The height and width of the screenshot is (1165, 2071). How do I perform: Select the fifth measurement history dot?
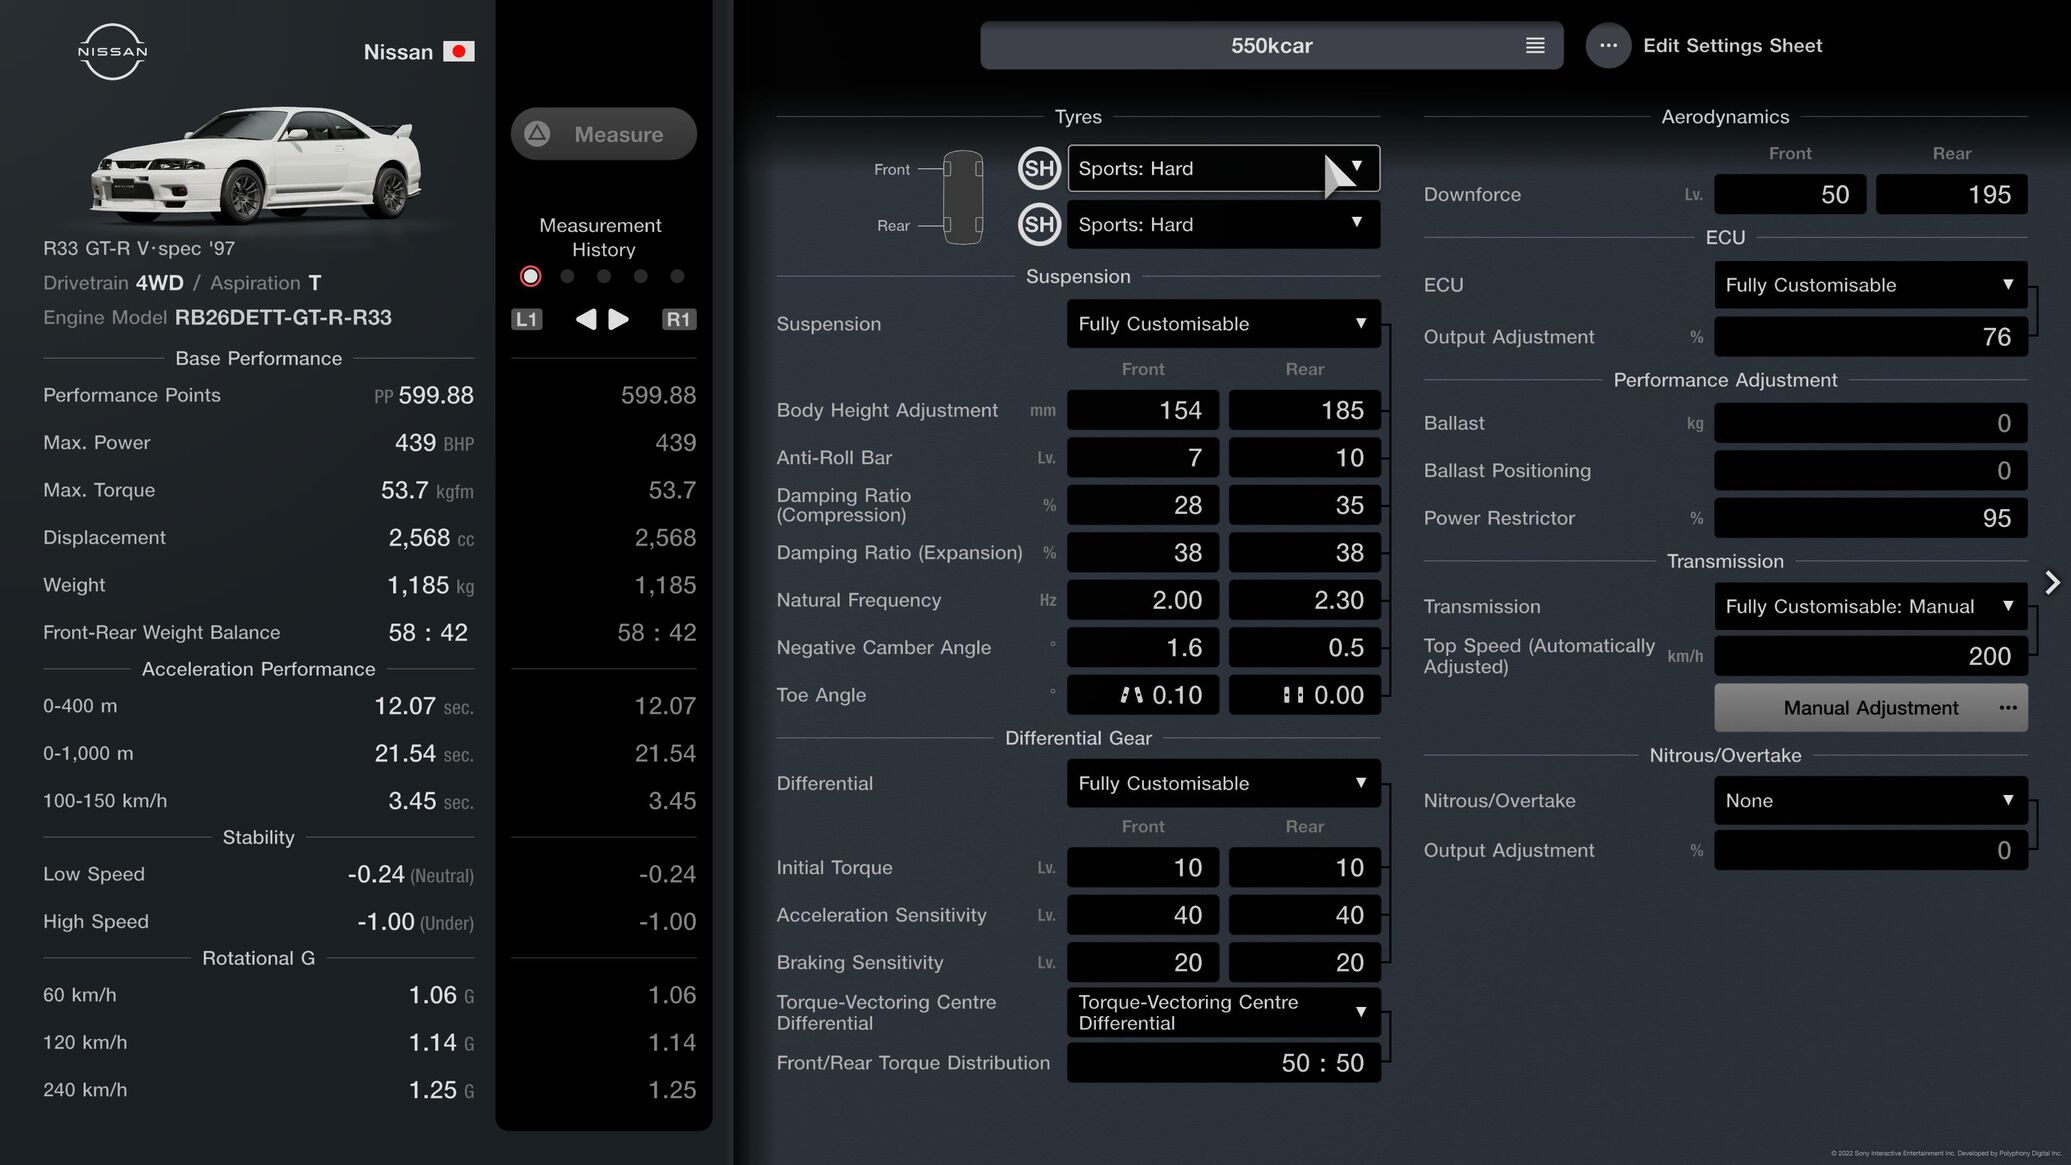tap(678, 276)
